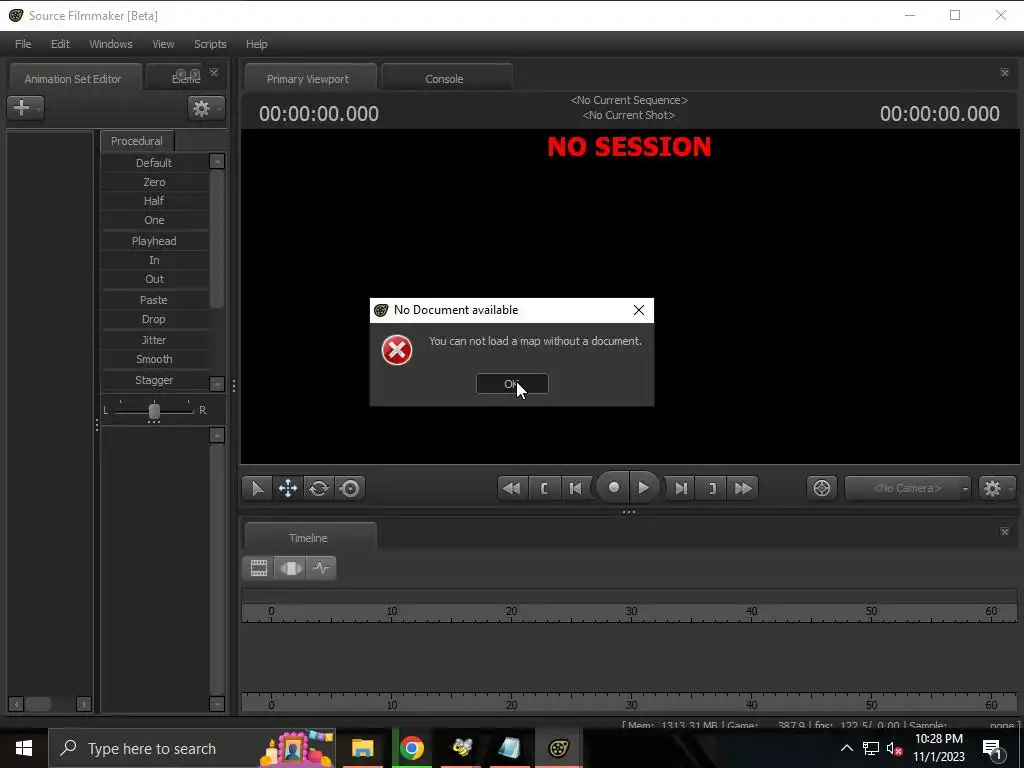
Task: Select the Procedural presets tab
Action: [136, 141]
